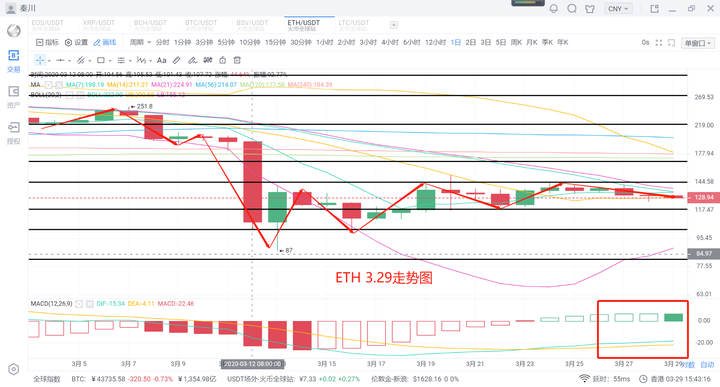Select the brush edit tool
Viewport: 720px width, 387px height.
coord(192,60)
